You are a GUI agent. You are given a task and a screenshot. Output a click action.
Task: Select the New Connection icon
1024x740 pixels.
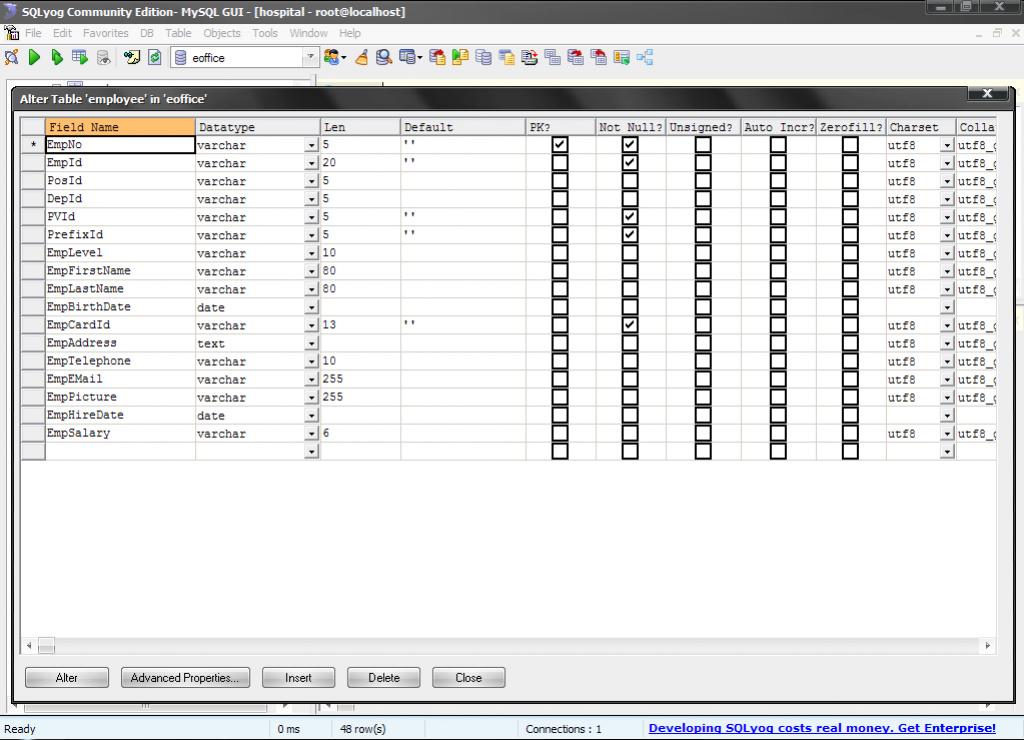pyautogui.click(x=12, y=57)
